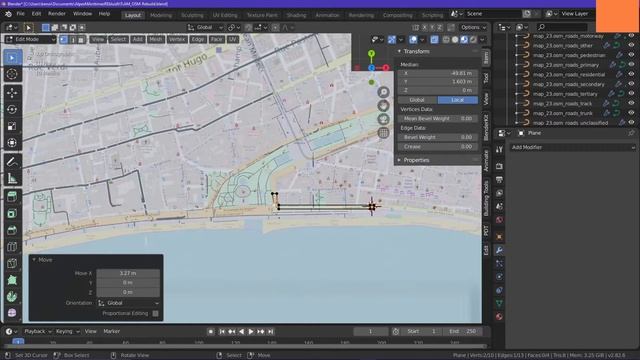Expand the Properties panel in sidebar

400,160
